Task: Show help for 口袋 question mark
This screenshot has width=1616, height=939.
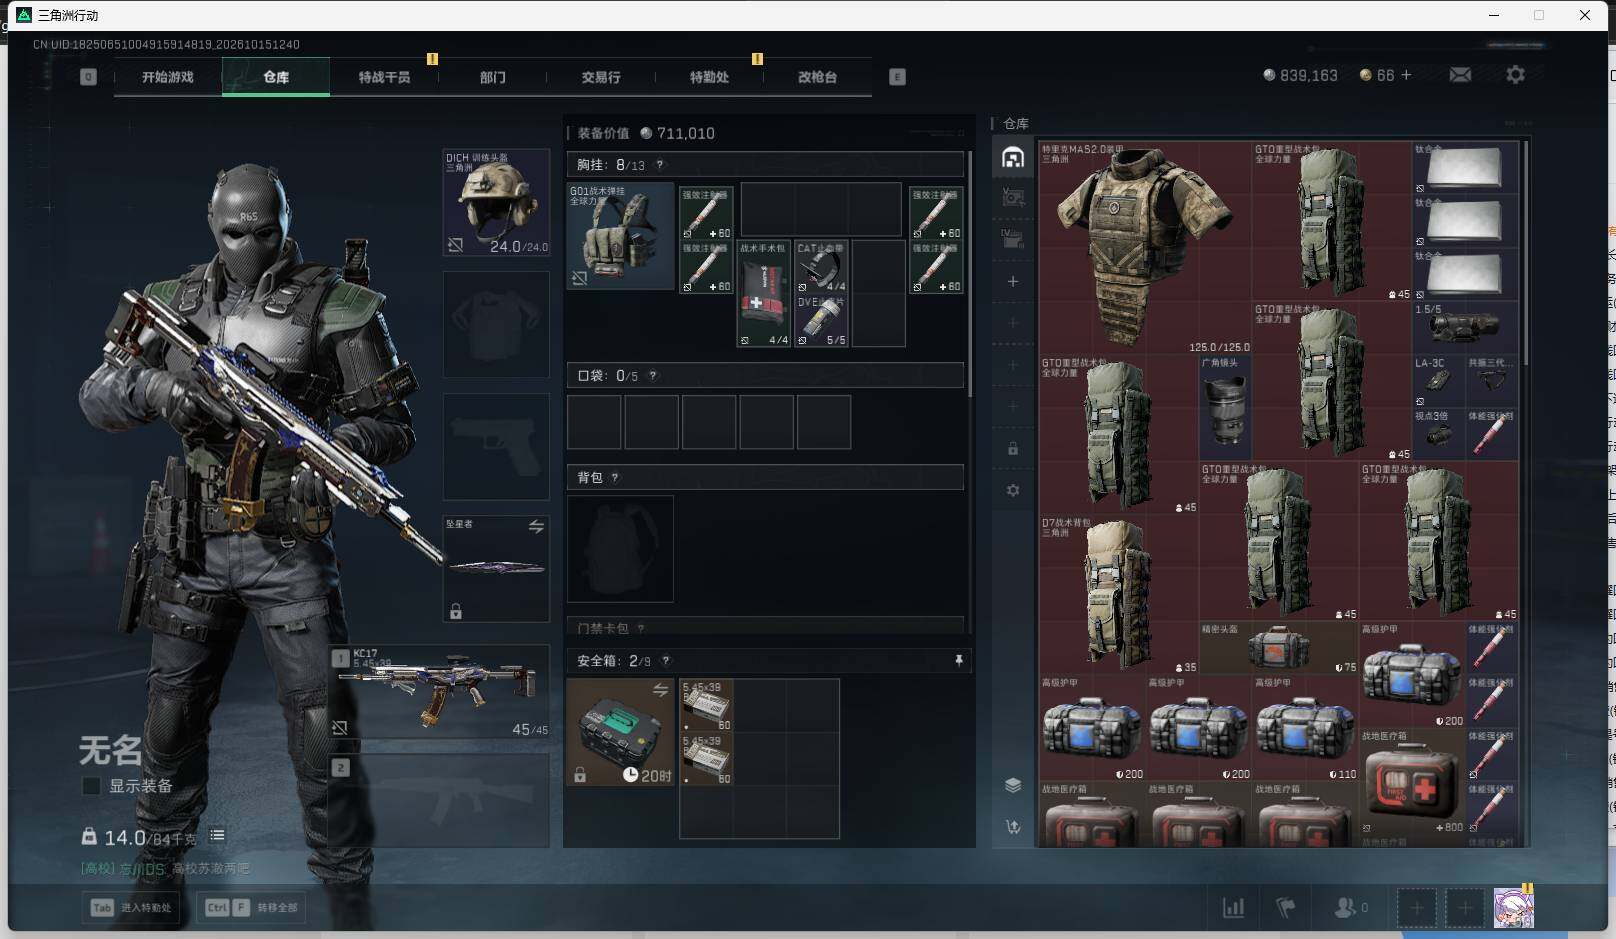Action: pos(653,376)
